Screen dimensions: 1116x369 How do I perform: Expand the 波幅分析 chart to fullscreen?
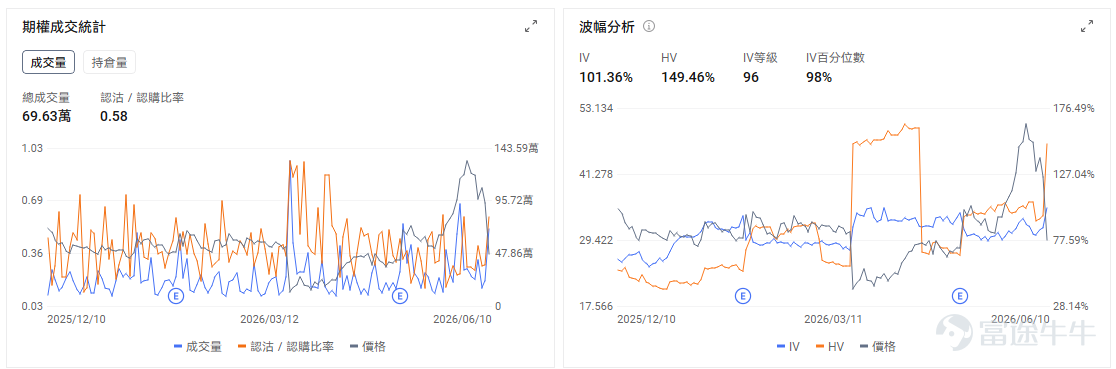(1087, 26)
